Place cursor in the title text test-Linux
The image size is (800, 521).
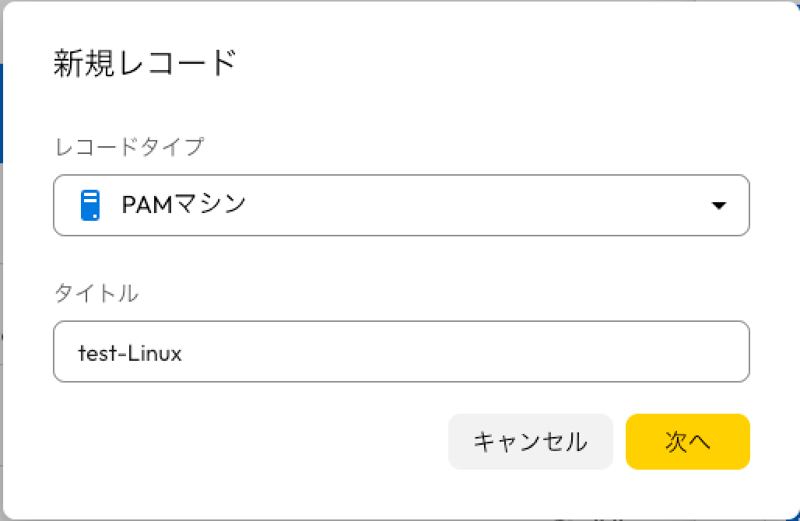click(130, 353)
